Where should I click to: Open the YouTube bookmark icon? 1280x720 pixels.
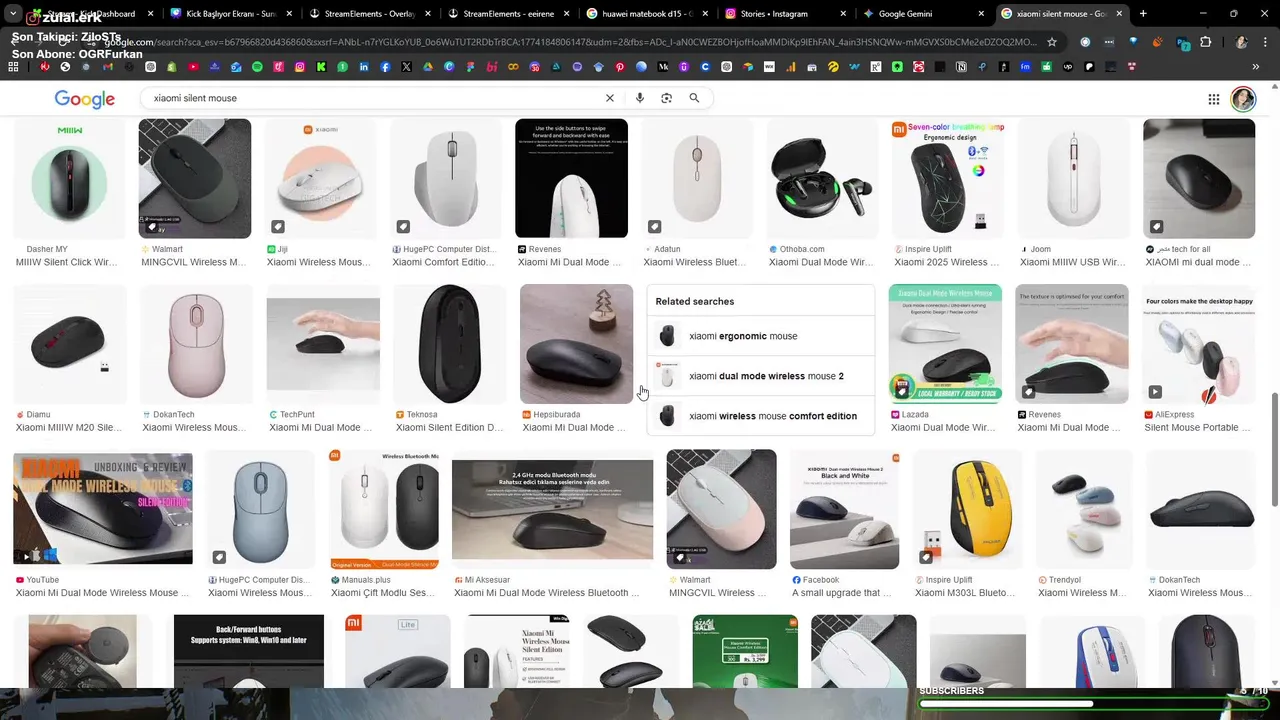(193, 67)
